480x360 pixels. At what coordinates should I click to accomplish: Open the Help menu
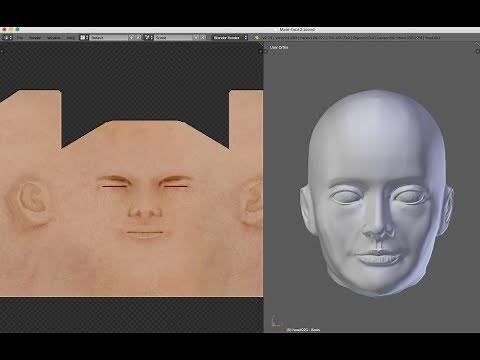click(x=71, y=38)
